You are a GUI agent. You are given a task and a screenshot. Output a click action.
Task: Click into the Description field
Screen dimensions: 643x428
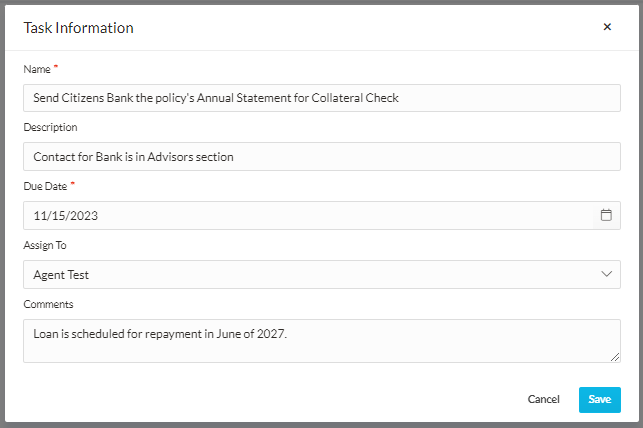(x=321, y=157)
